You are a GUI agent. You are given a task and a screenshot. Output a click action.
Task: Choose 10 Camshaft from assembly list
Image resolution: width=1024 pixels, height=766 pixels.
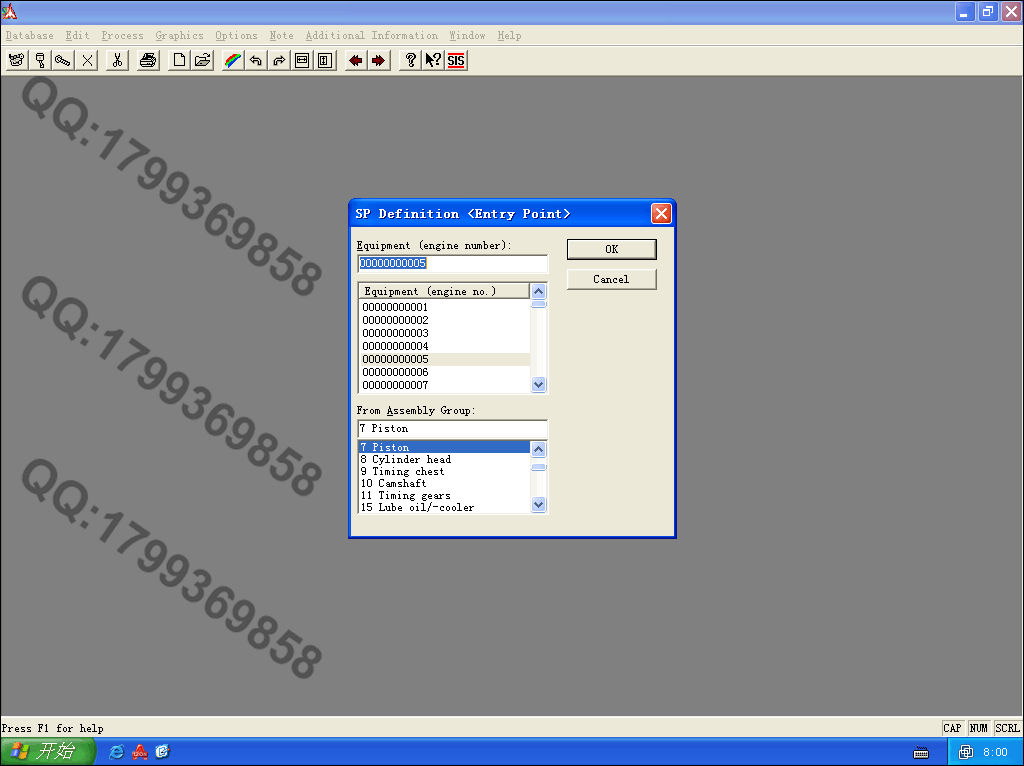pos(402,484)
